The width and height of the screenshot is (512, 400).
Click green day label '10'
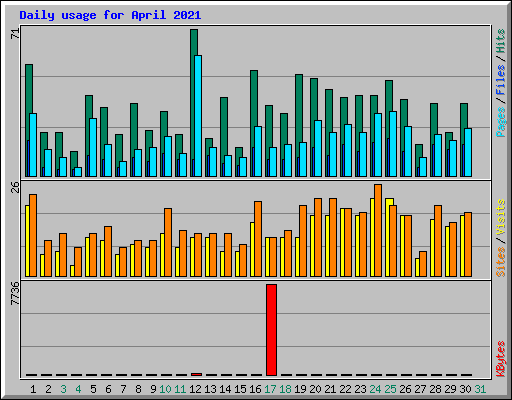(165, 389)
